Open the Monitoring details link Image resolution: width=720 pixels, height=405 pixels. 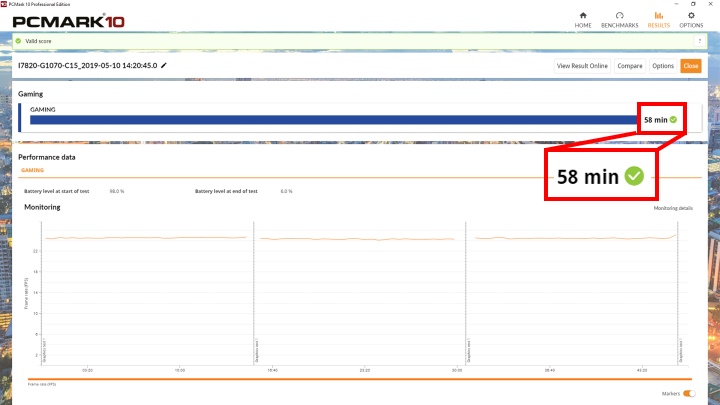(673, 208)
